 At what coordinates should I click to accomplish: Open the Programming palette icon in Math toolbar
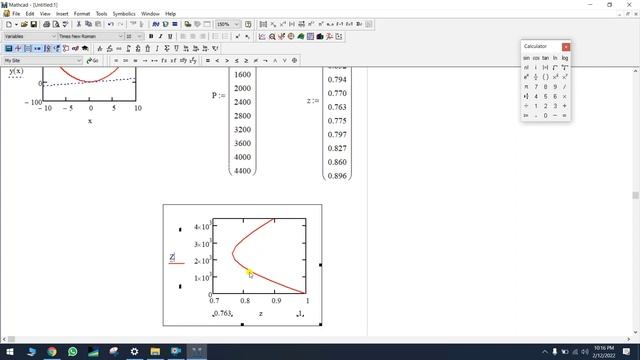pyautogui.click(x=66, y=49)
